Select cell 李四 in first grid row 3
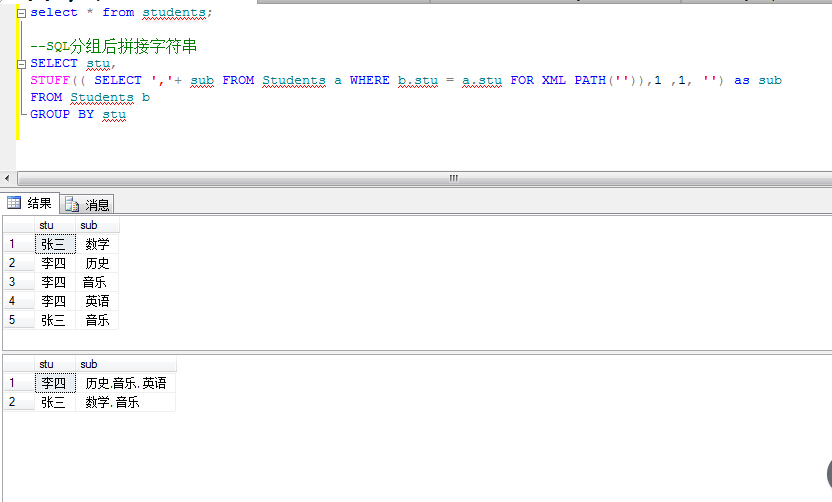 tap(55, 282)
